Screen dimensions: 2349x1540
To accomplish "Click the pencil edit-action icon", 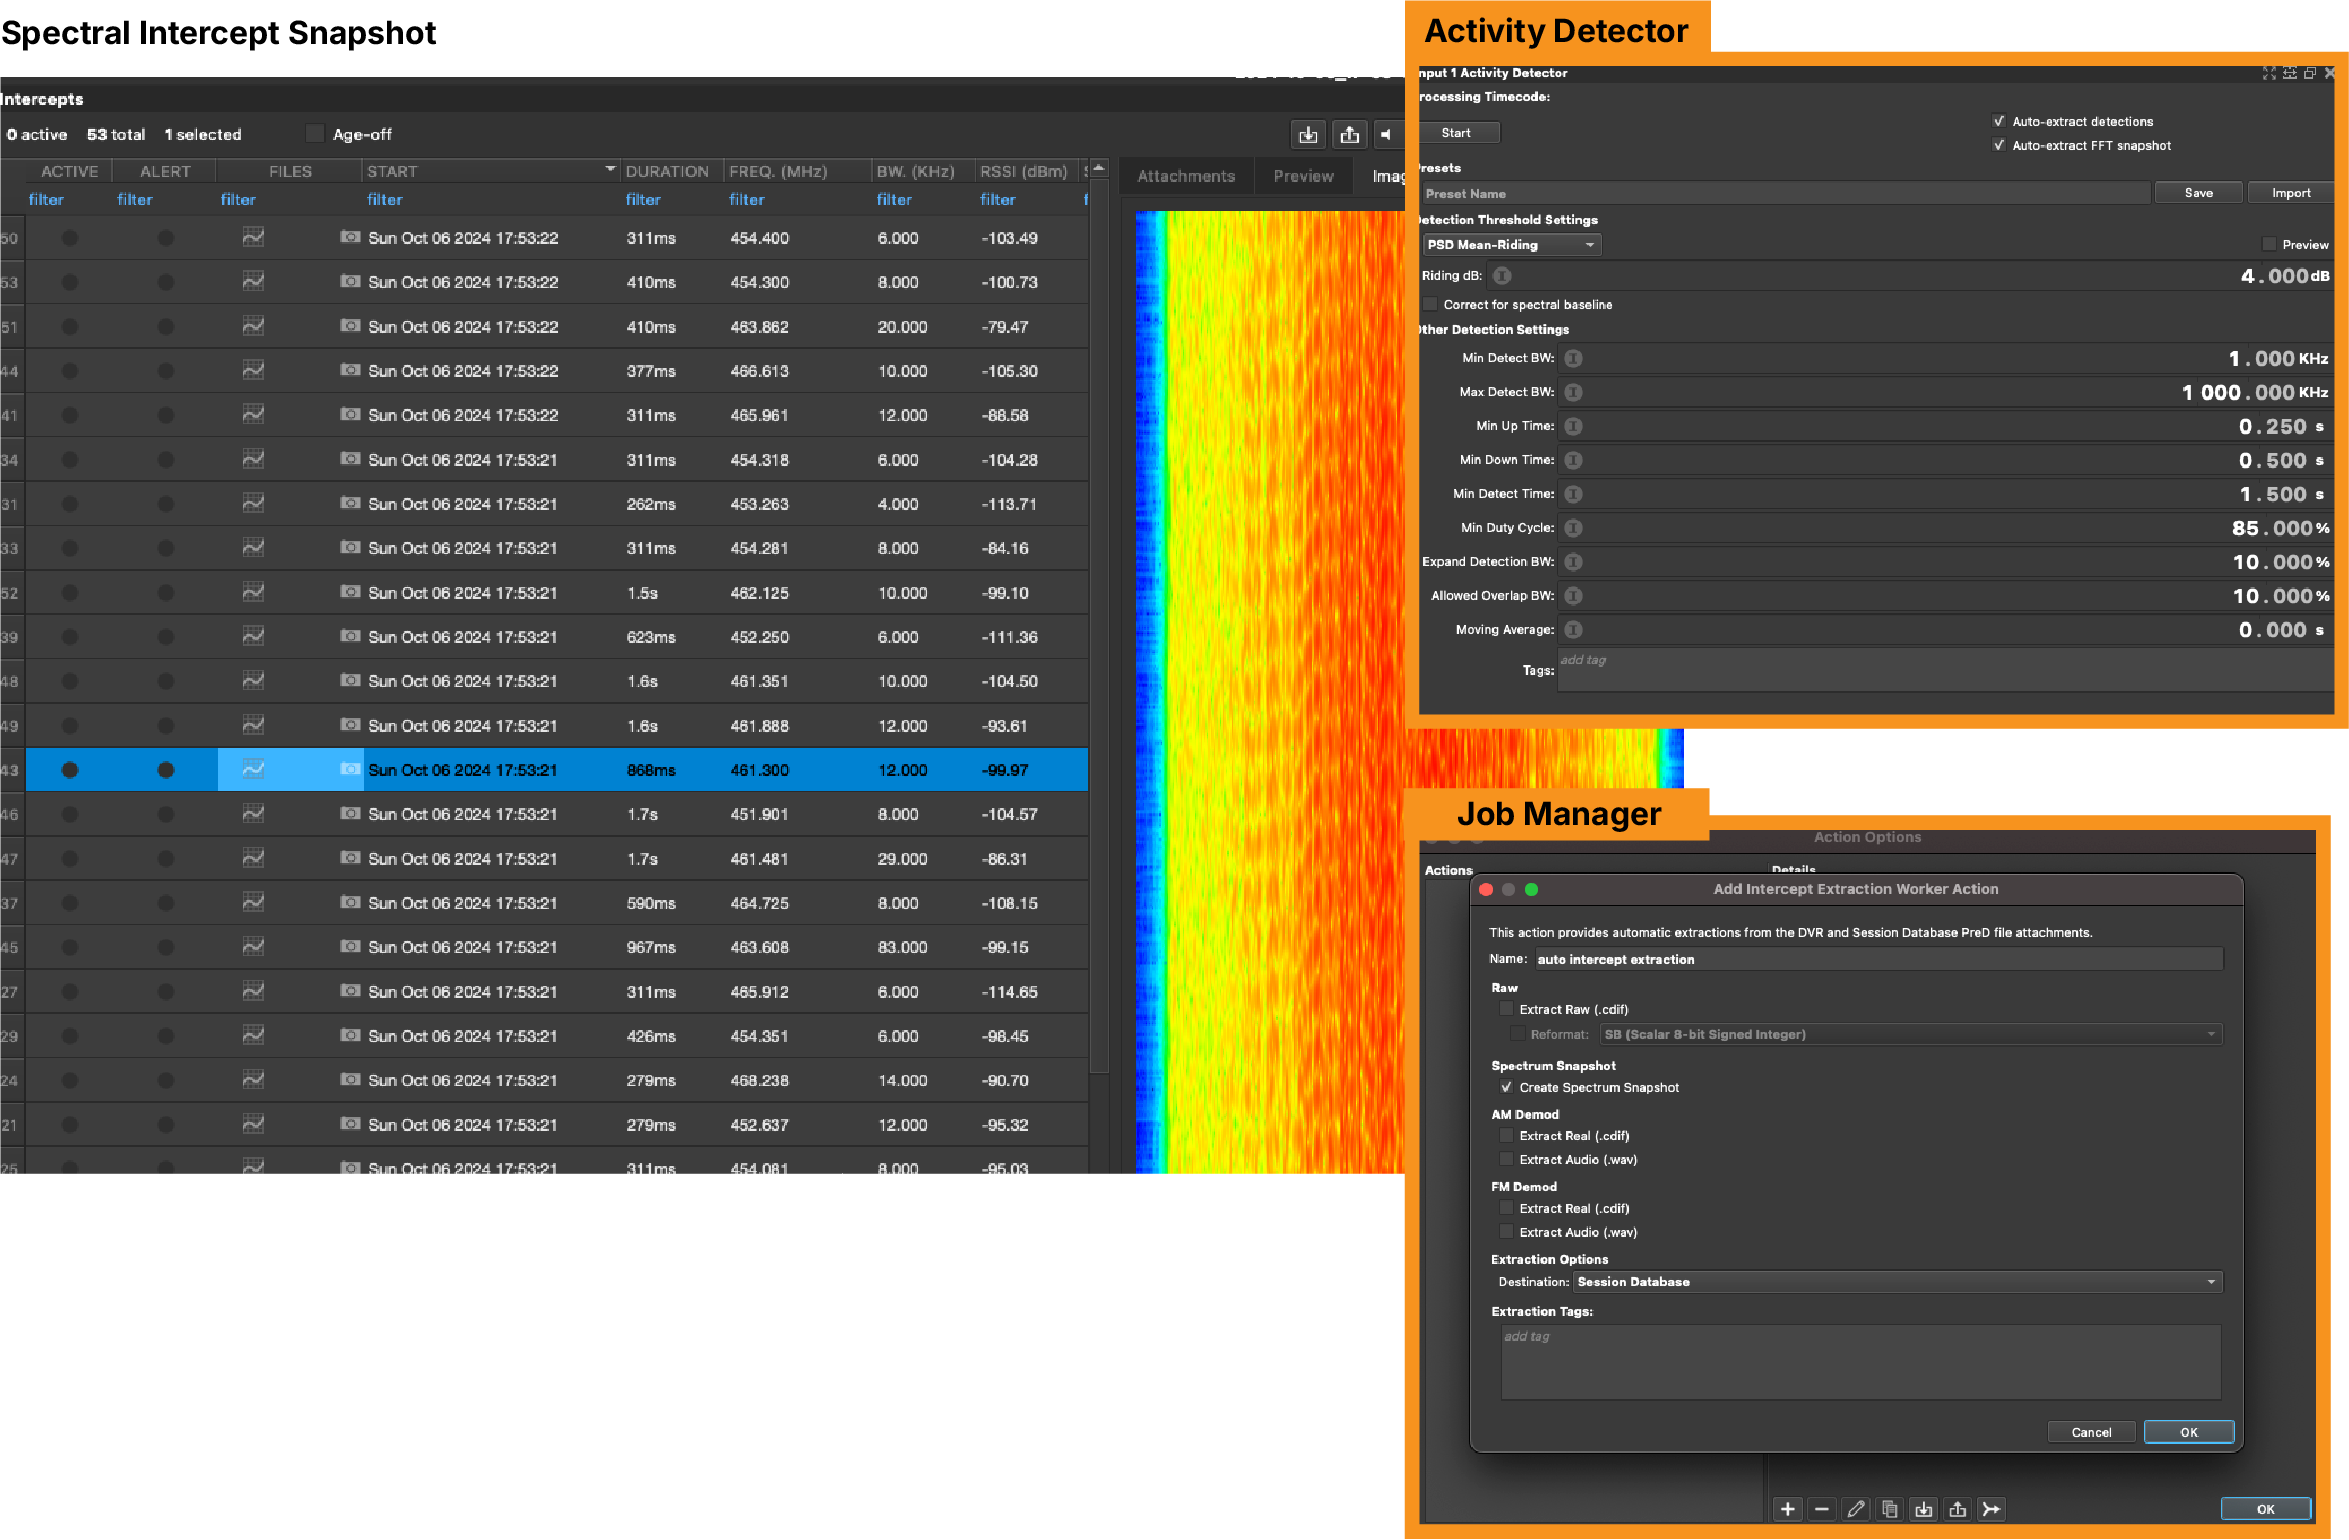I will (1856, 1509).
